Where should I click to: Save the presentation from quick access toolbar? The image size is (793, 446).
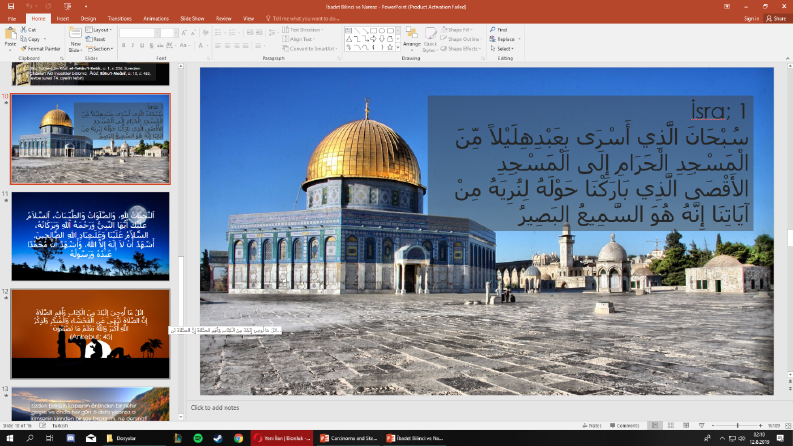coord(11,7)
